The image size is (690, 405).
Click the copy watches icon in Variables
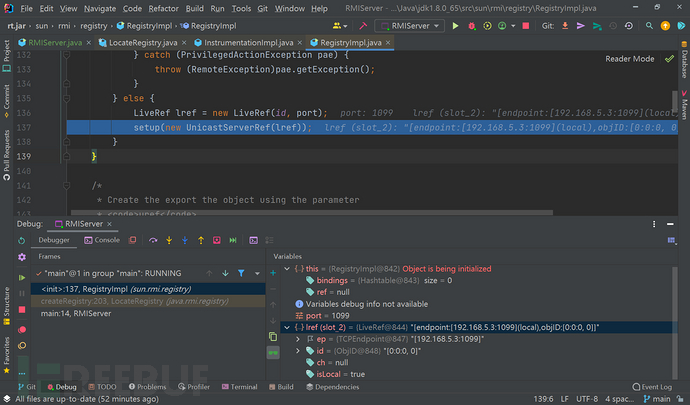(x=273, y=337)
